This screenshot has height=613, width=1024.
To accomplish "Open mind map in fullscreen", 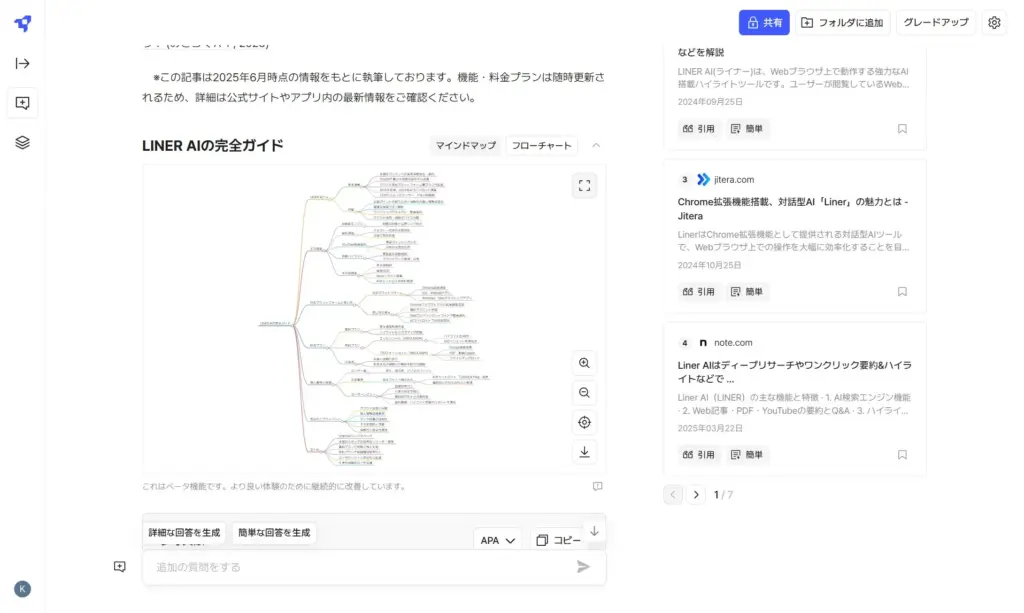I will point(584,185).
